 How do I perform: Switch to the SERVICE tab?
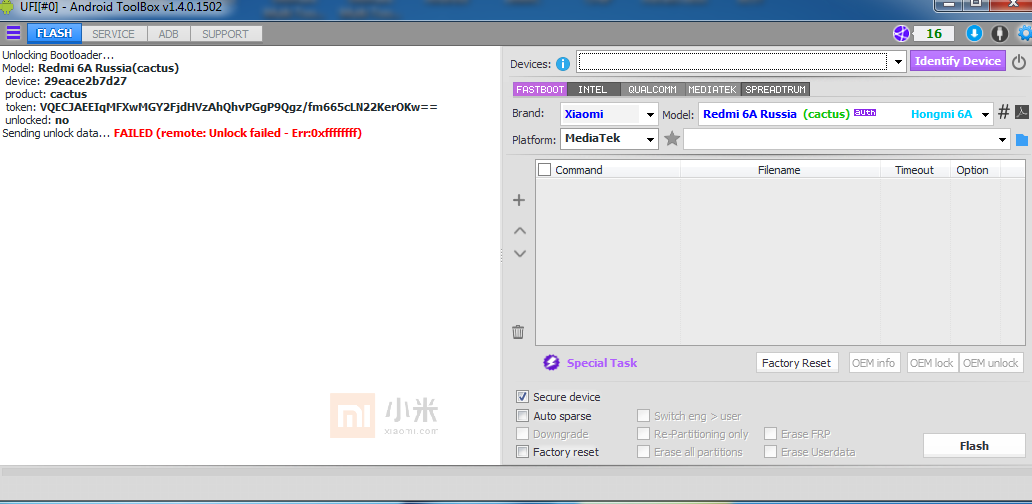[x=113, y=34]
